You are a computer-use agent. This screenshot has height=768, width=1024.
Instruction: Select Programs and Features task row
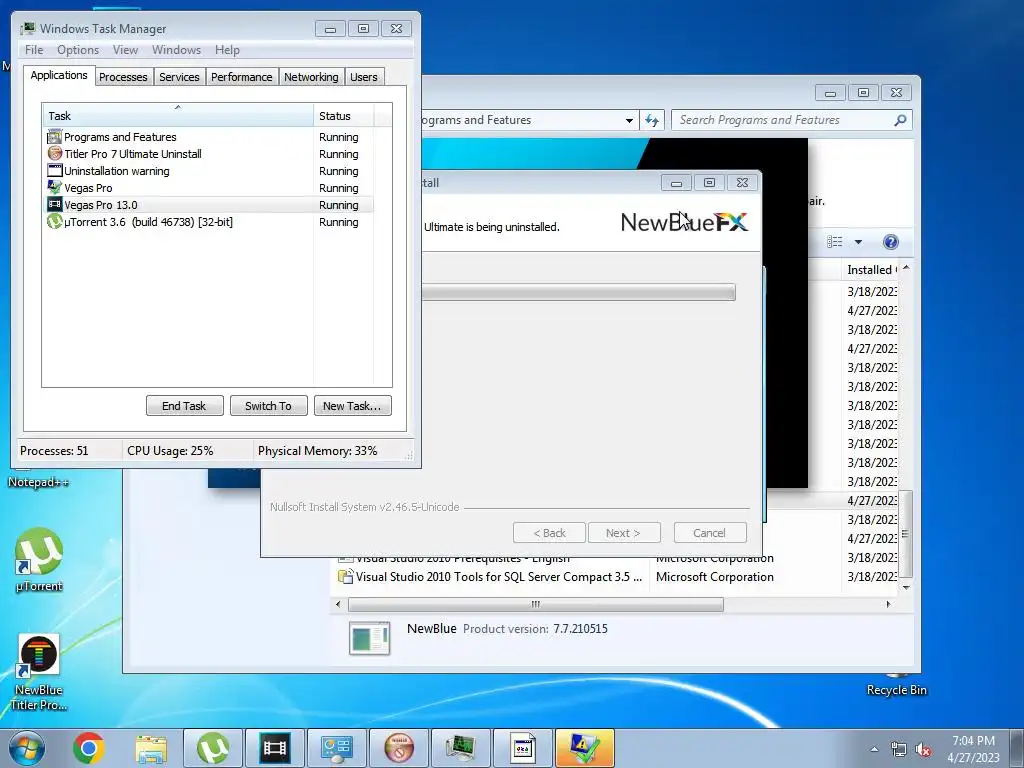209,137
